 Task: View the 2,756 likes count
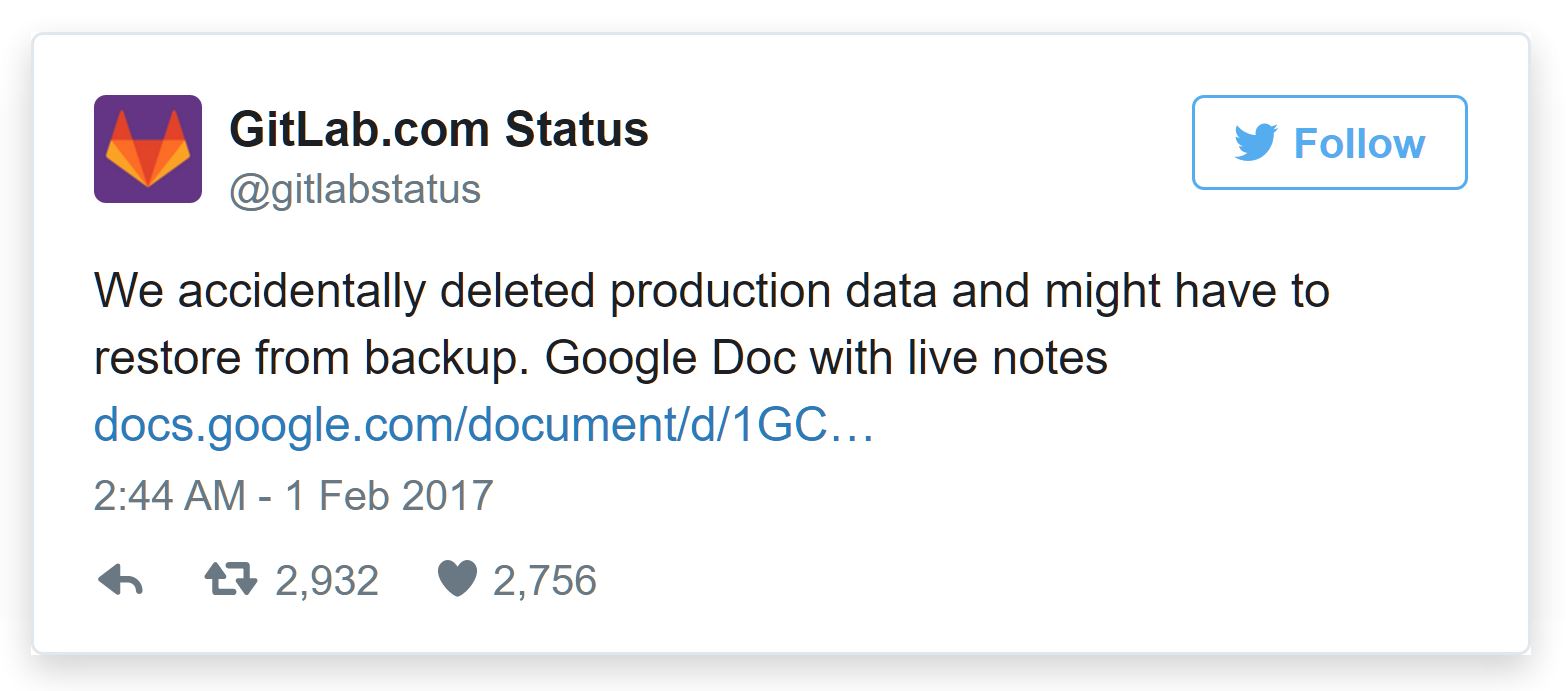coord(545,581)
